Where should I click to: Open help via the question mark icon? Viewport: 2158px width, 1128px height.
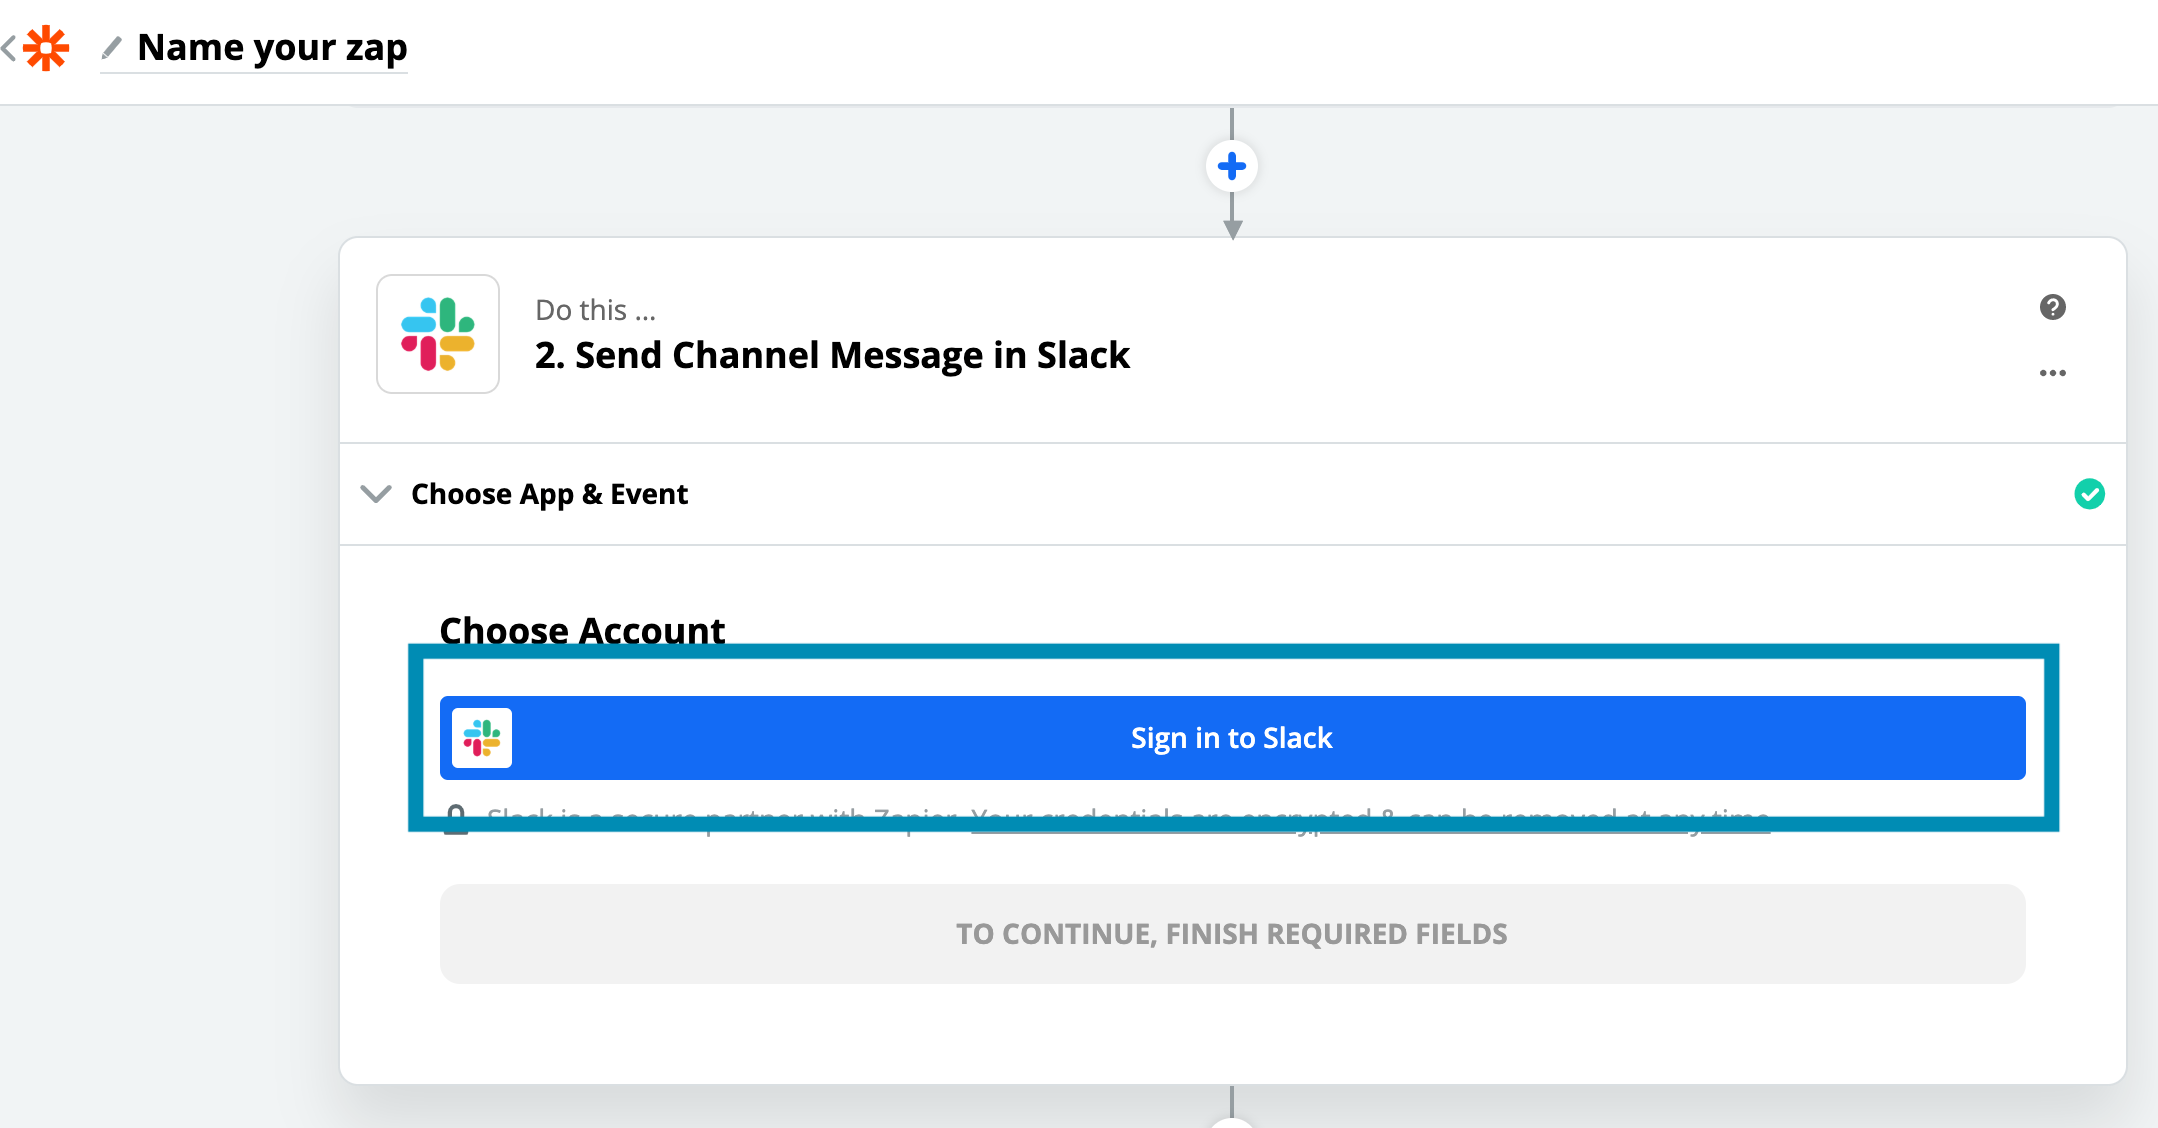2052,307
